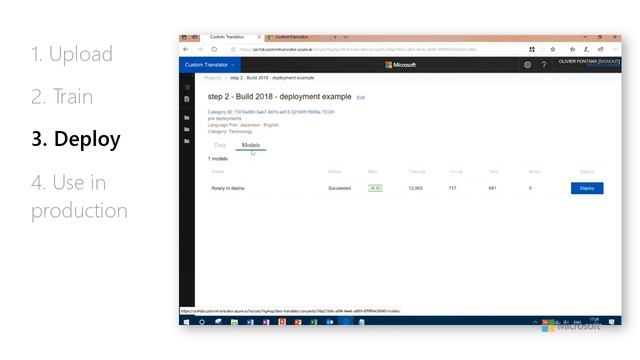Image resolution: width=640 pixels, height=360 pixels.
Task: Click the Status column header
Action: [335, 172]
